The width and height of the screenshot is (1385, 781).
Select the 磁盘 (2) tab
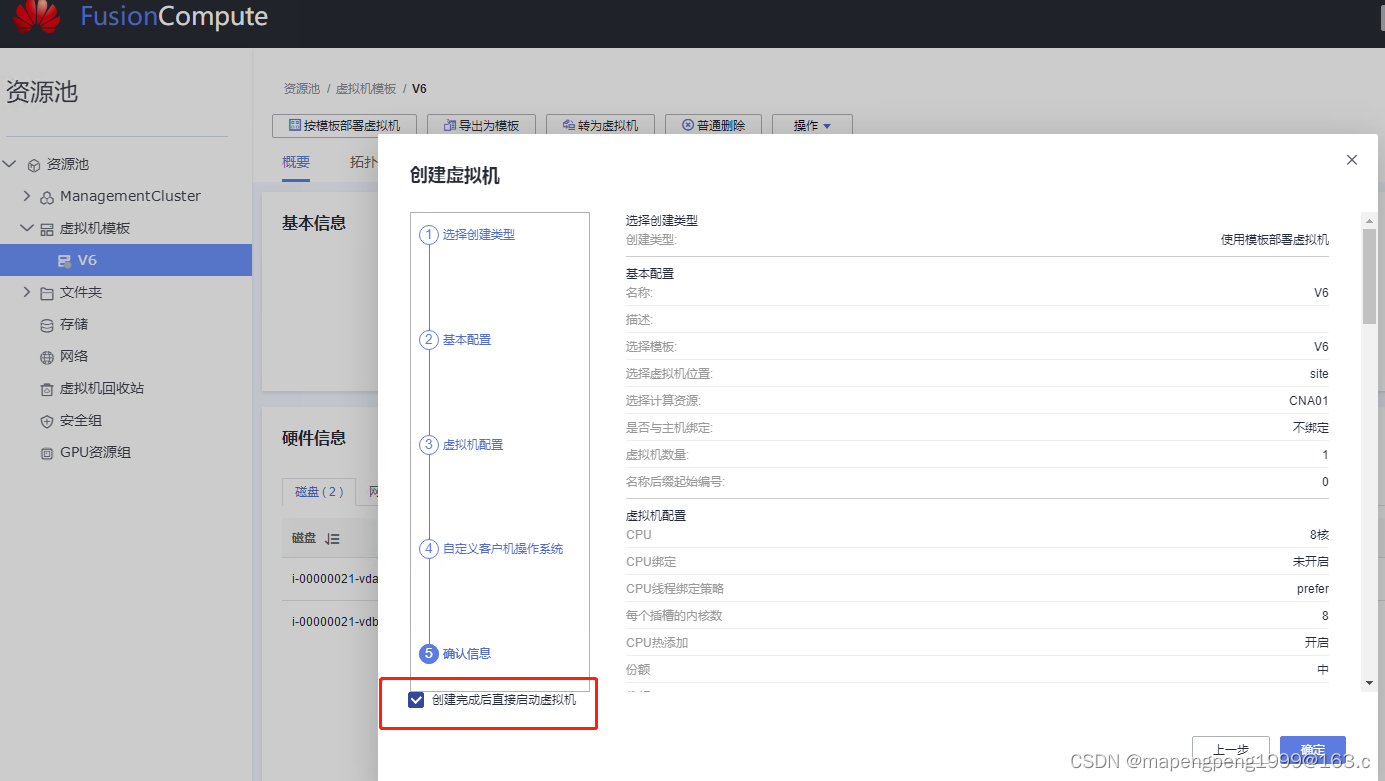[x=319, y=492]
